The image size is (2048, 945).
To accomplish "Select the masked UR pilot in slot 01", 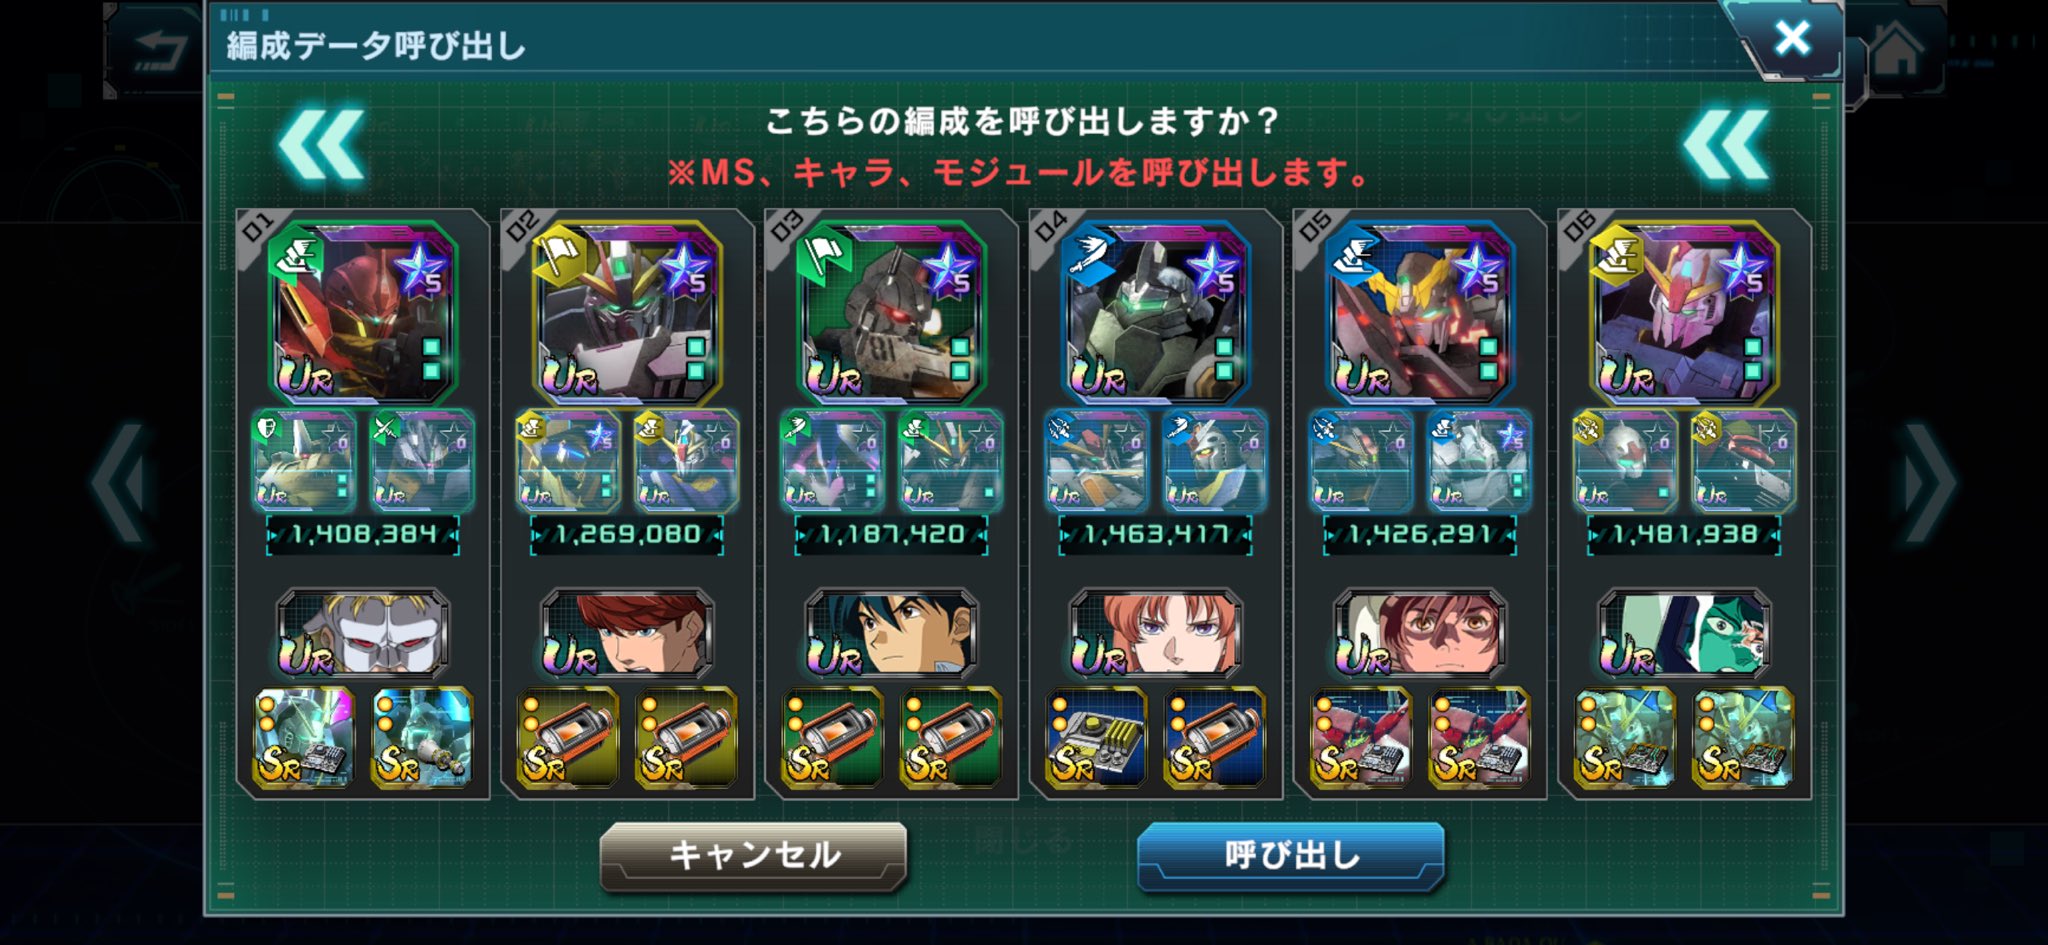I will pos(362,634).
